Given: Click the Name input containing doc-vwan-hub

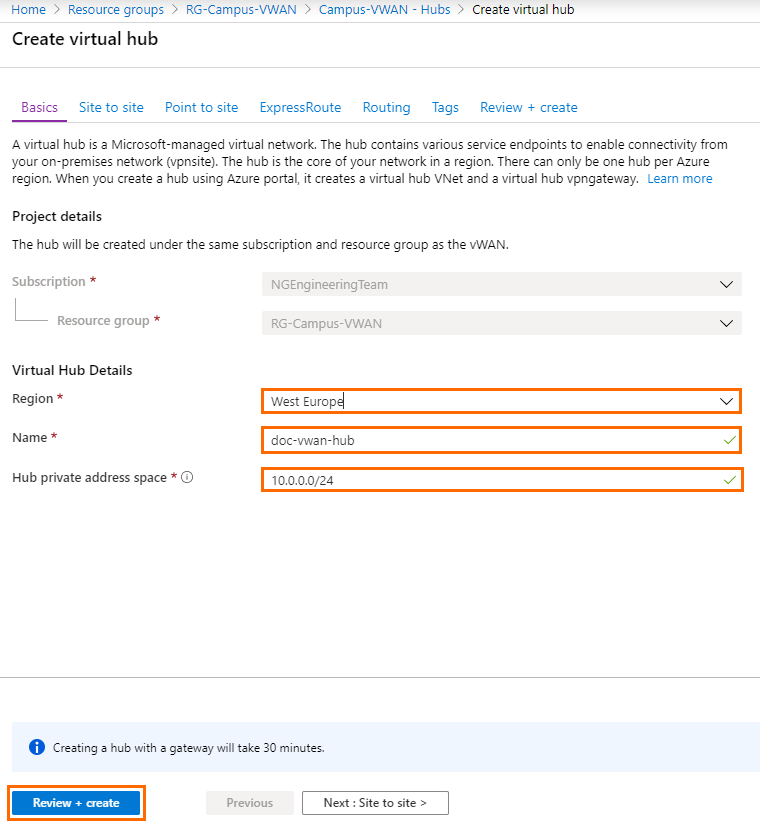Looking at the screenshot, I should [x=500, y=440].
